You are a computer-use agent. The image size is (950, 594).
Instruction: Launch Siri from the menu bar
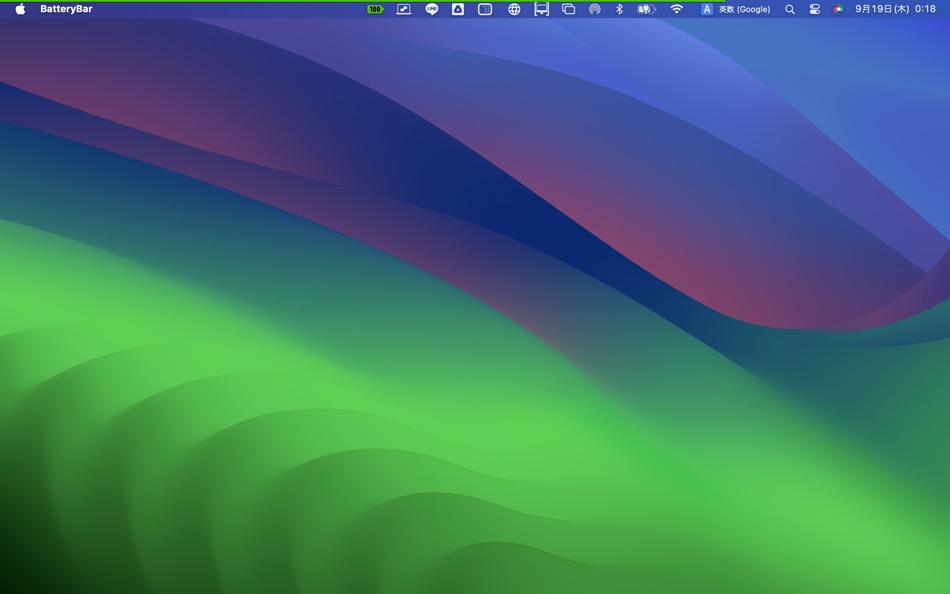pos(838,9)
